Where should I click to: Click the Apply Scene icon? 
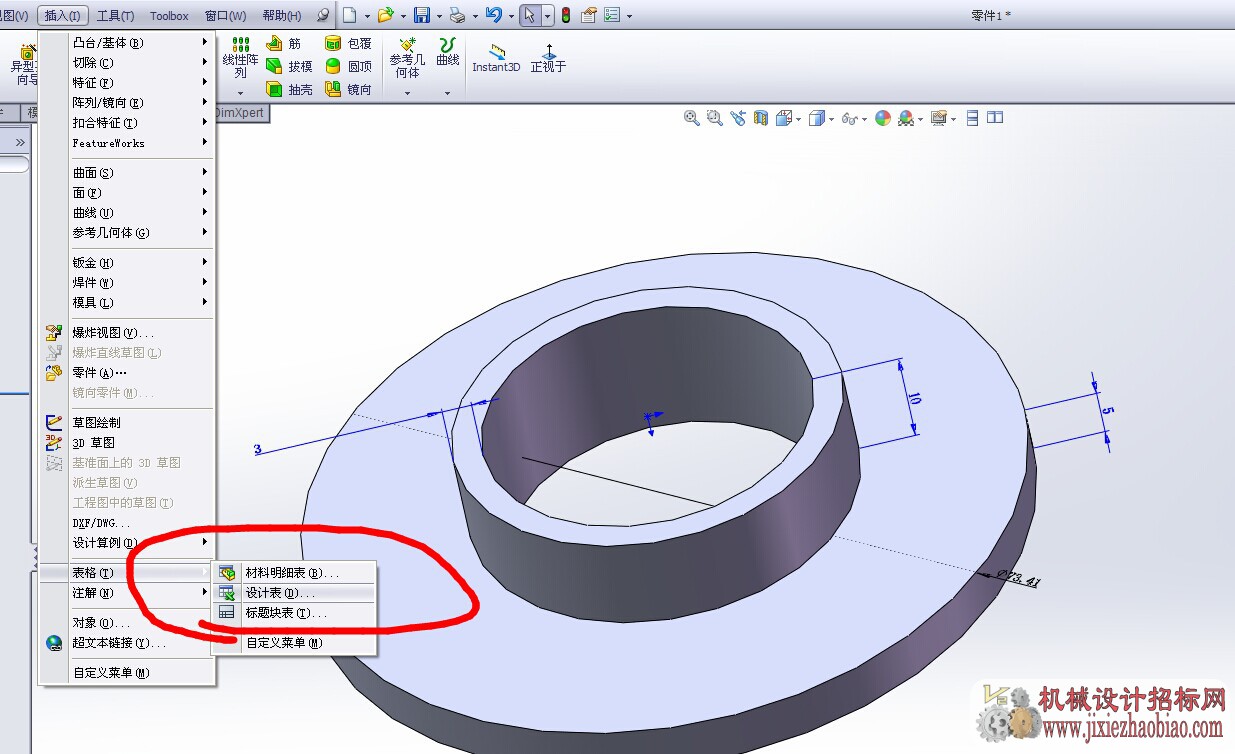pos(905,118)
